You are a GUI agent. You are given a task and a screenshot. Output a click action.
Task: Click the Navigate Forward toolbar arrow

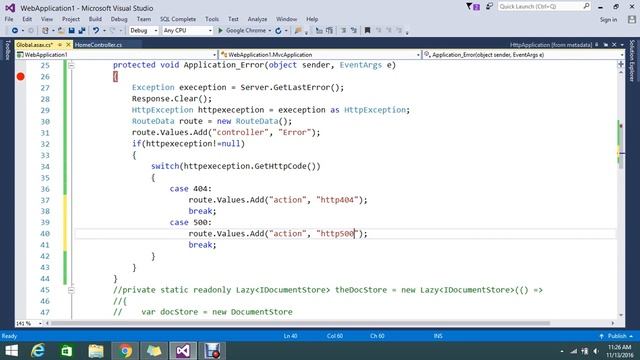click(31, 31)
